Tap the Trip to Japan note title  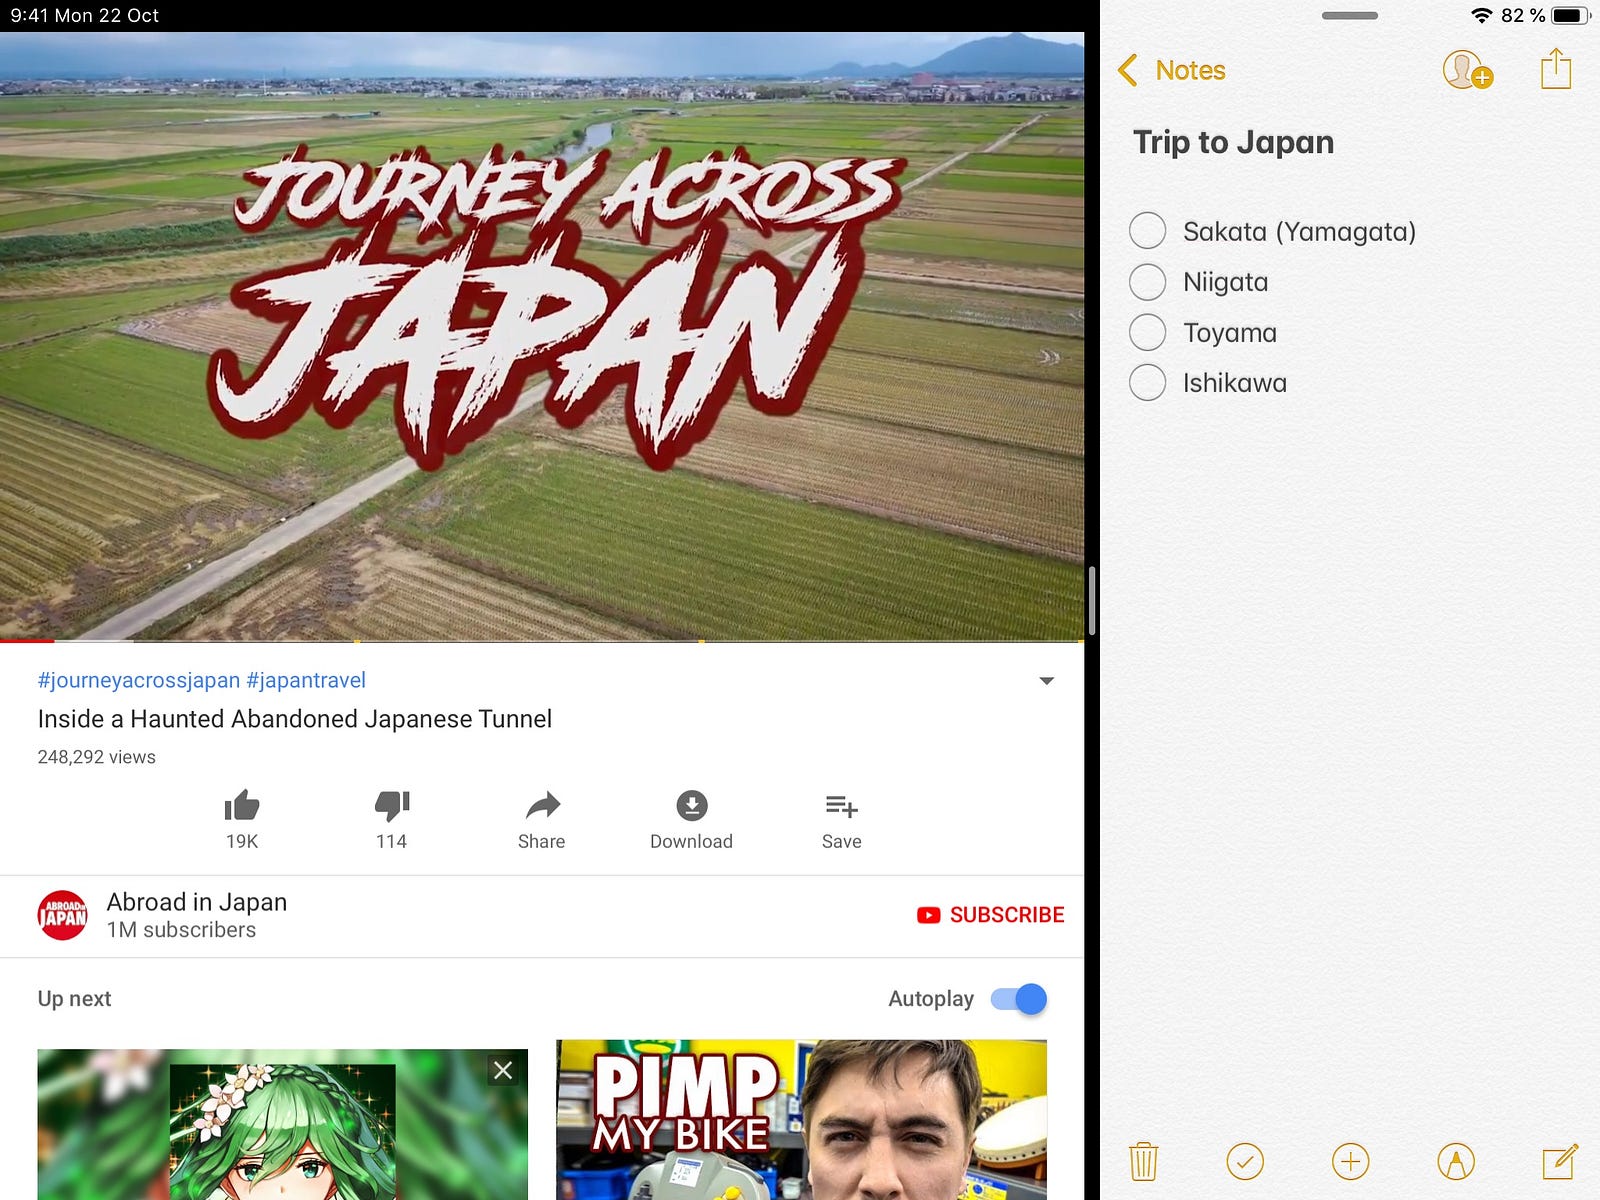click(1234, 142)
